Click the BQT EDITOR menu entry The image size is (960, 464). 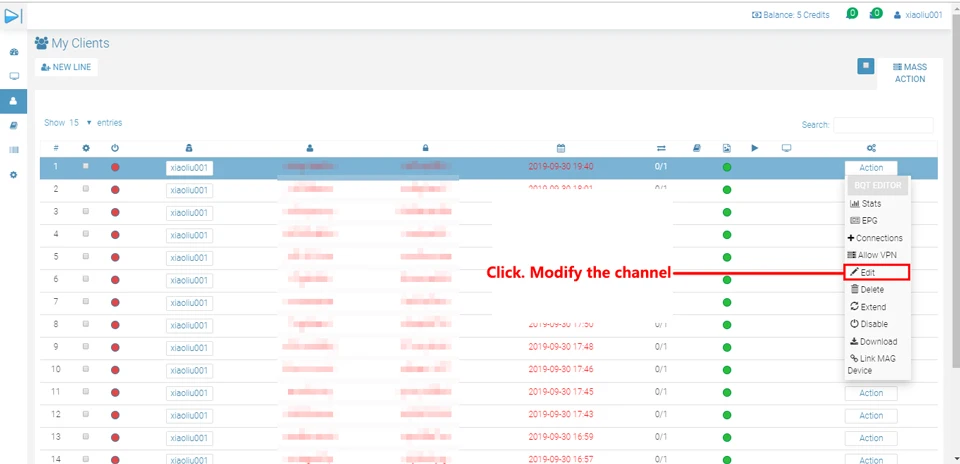[877, 185]
